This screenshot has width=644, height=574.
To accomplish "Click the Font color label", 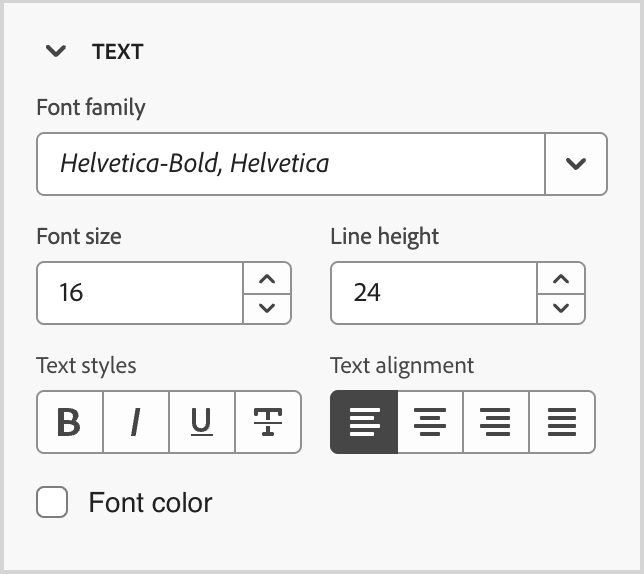I will [x=150, y=502].
